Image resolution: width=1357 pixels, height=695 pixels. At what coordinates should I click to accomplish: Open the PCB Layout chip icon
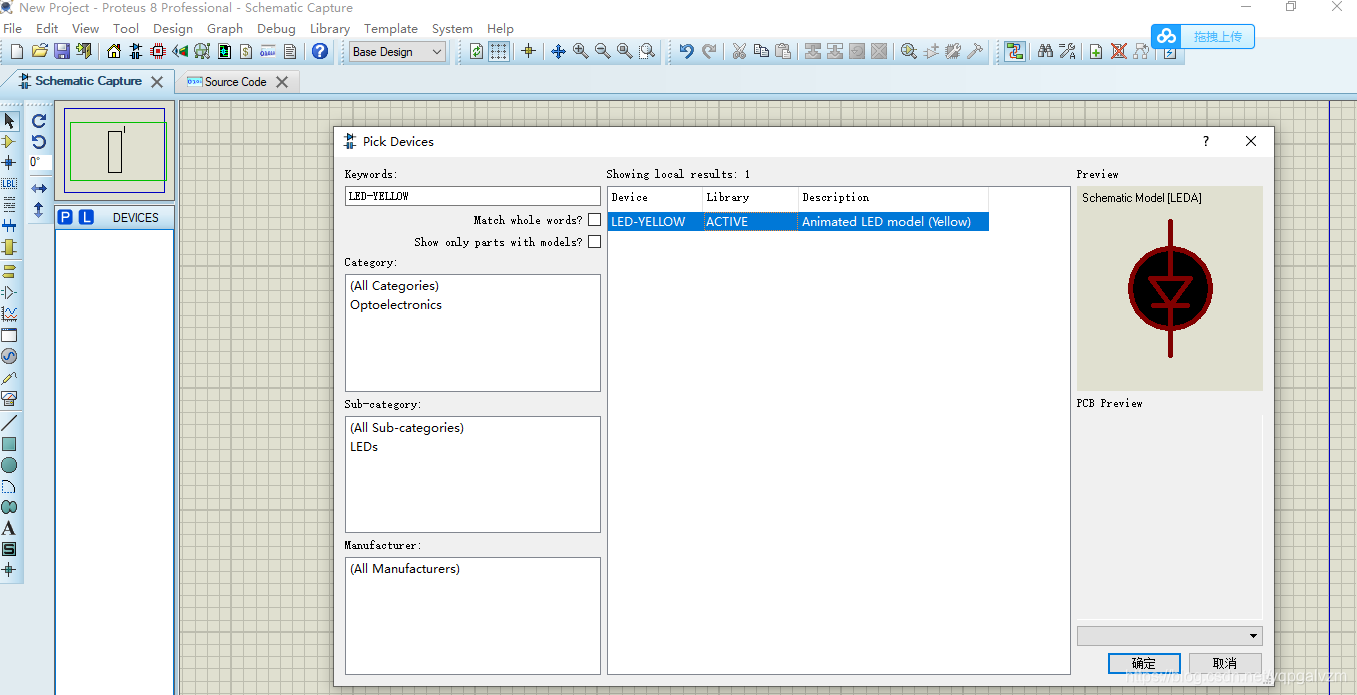tap(158, 51)
